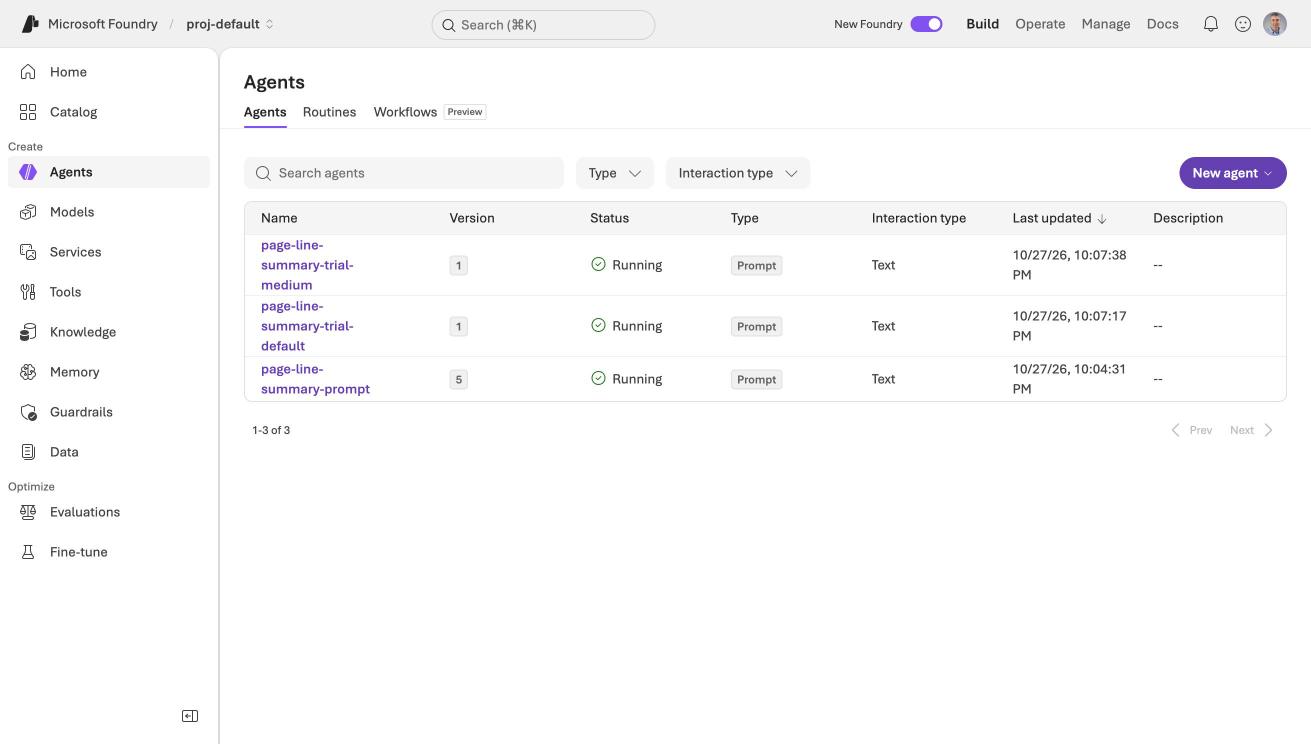Open the Fine-tune flask icon
This screenshot has height=744, width=1311.
point(28,552)
